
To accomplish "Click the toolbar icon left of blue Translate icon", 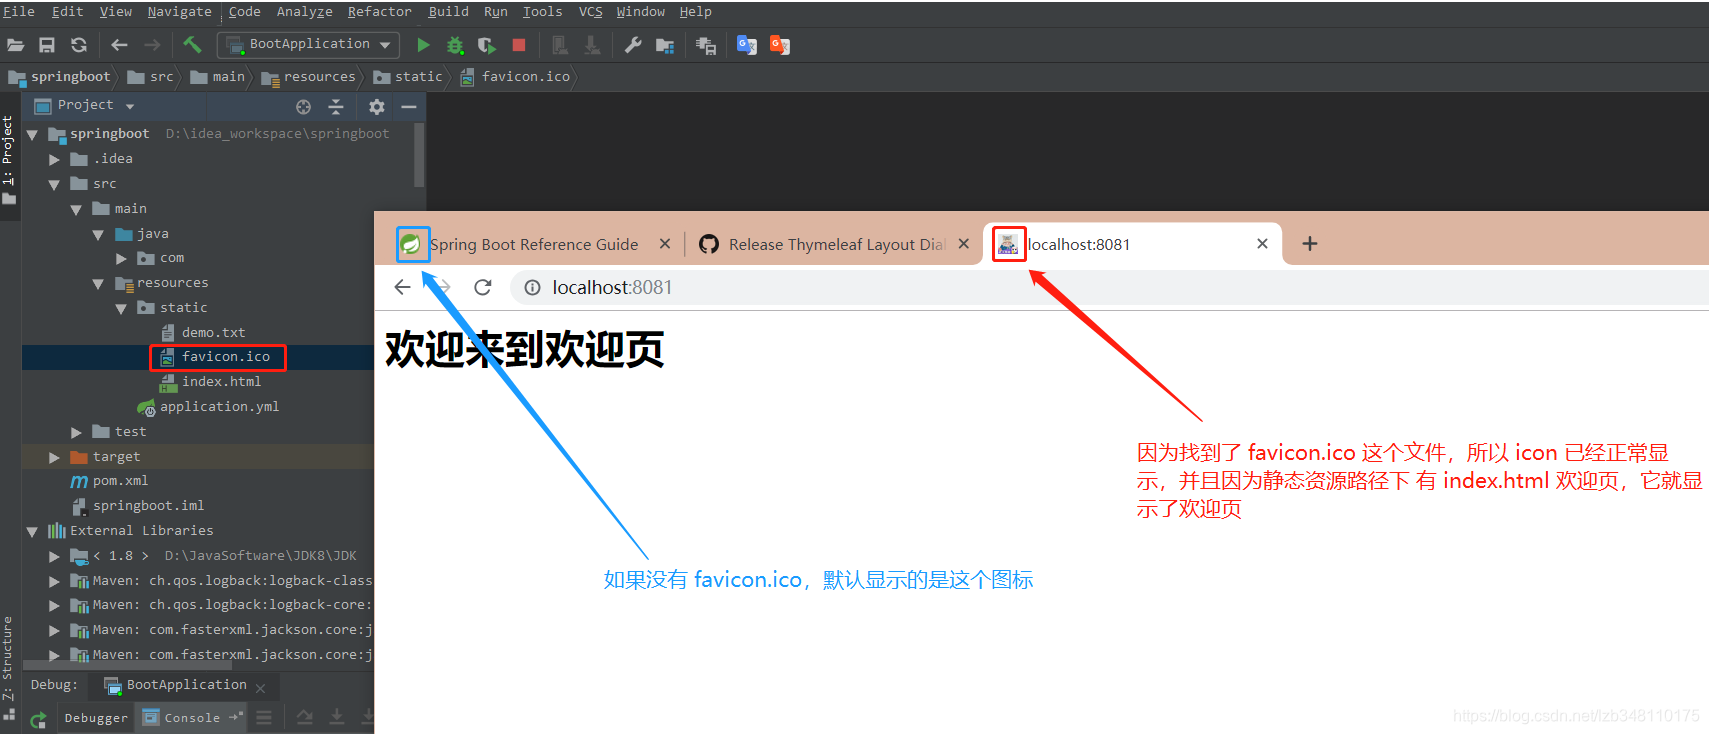I will tap(706, 45).
